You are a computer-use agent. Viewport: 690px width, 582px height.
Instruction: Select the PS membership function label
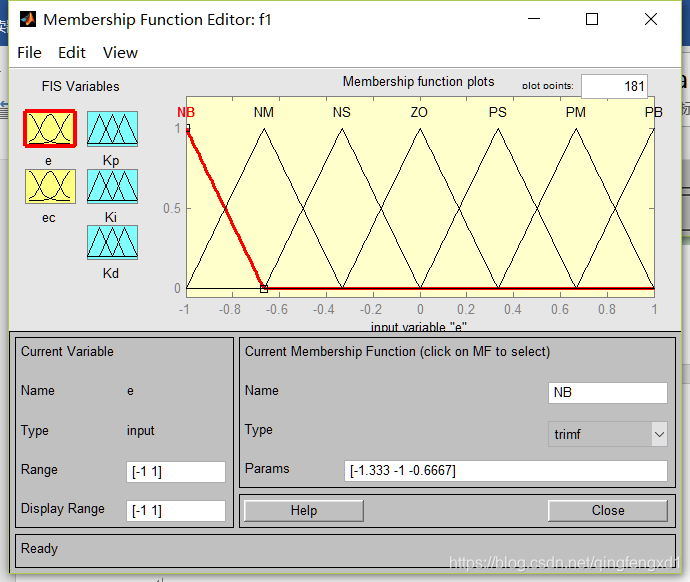tap(498, 113)
